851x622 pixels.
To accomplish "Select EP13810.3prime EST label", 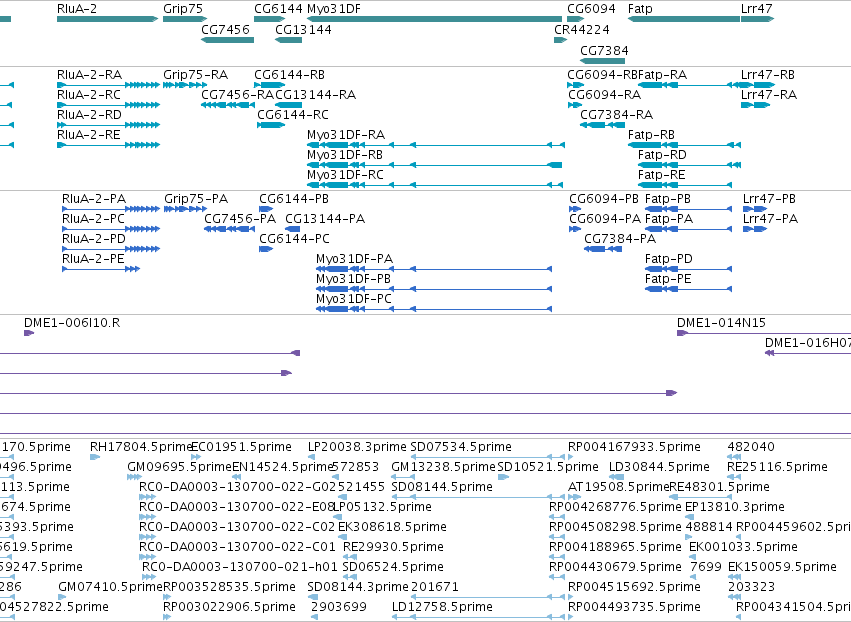I will pos(735,507).
